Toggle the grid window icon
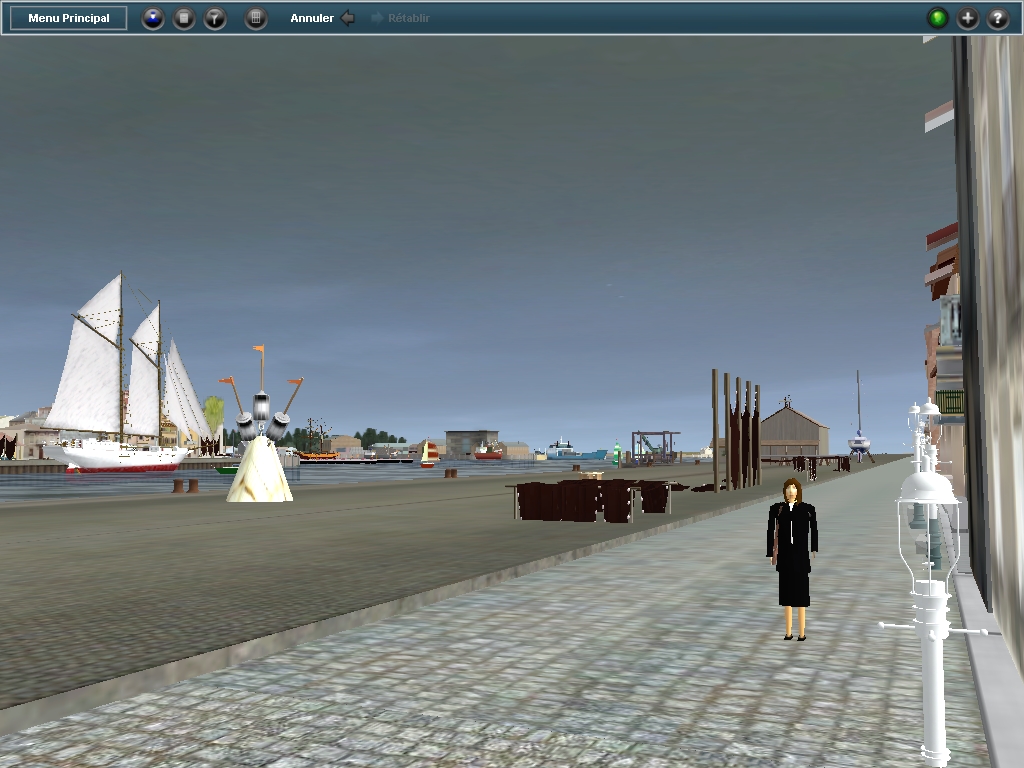 pyautogui.click(x=256, y=18)
